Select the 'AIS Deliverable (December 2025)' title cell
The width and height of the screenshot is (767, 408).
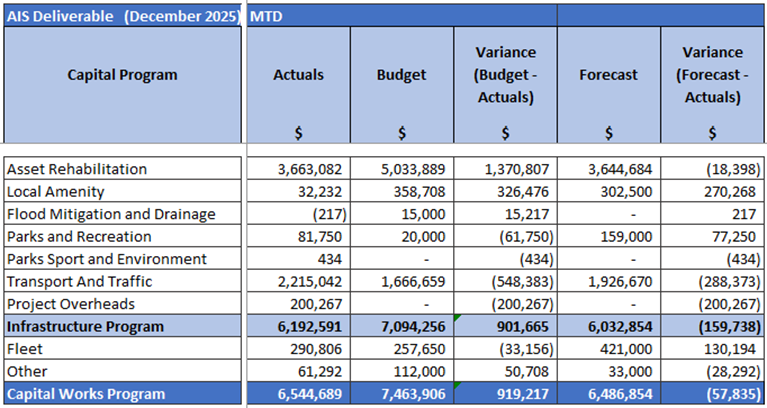tap(122, 17)
